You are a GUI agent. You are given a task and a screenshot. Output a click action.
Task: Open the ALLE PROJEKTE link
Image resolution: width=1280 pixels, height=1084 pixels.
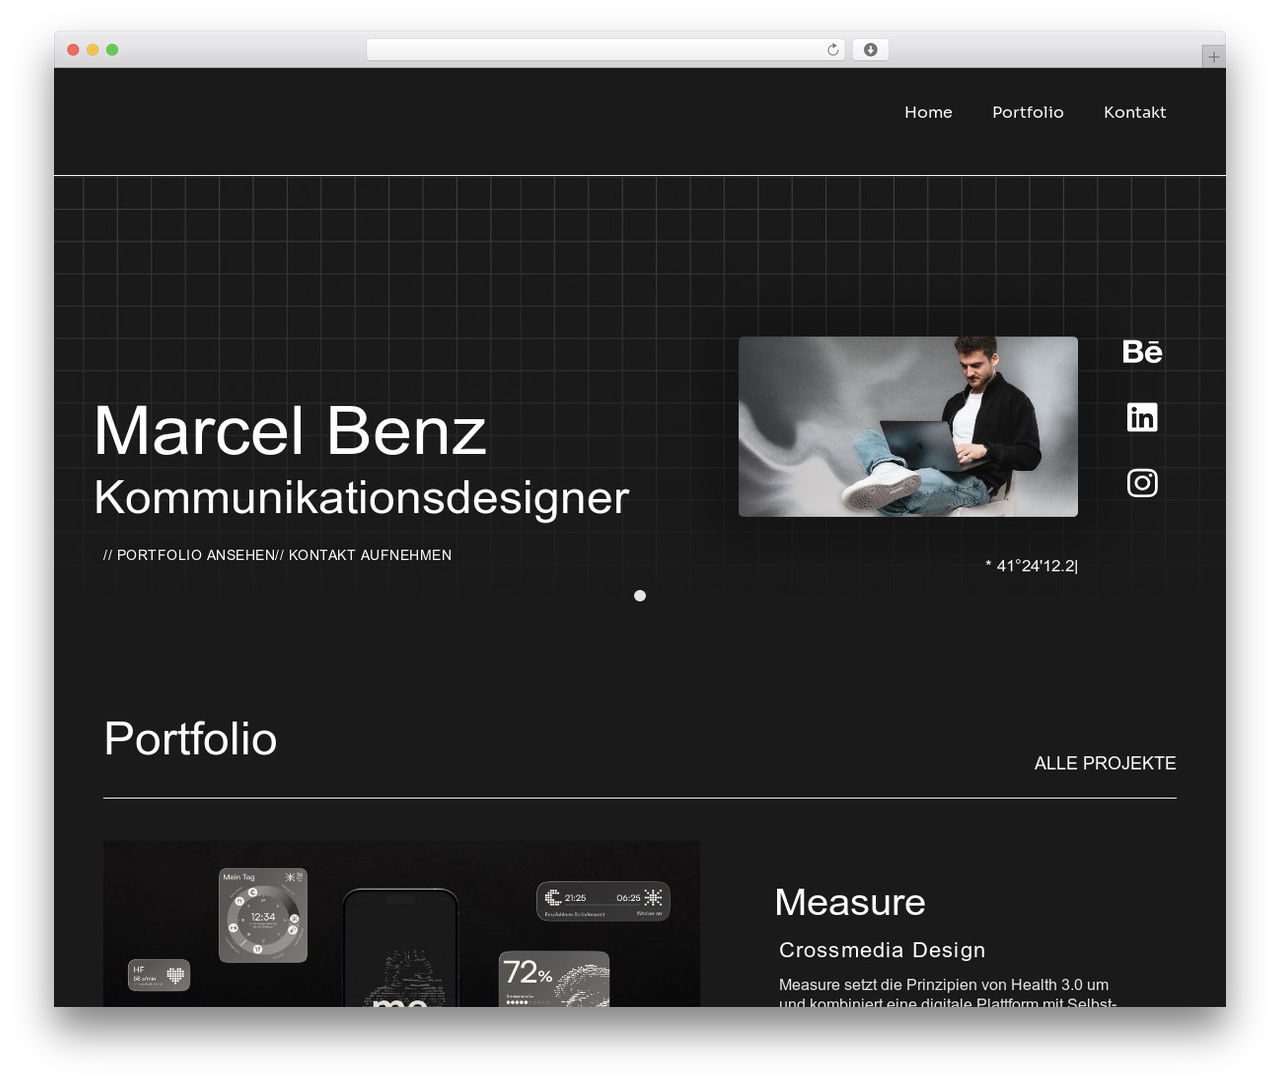[1105, 763]
